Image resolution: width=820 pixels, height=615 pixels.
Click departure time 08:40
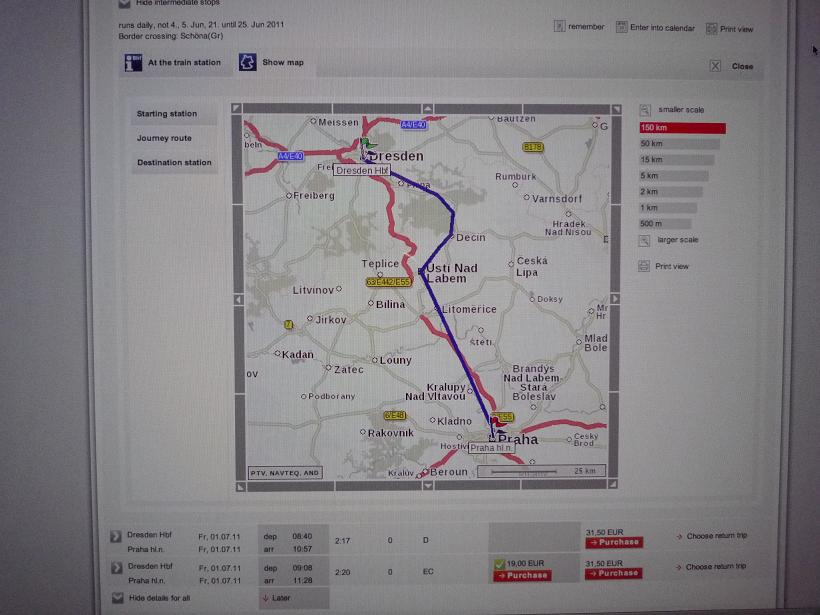tap(302, 537)
